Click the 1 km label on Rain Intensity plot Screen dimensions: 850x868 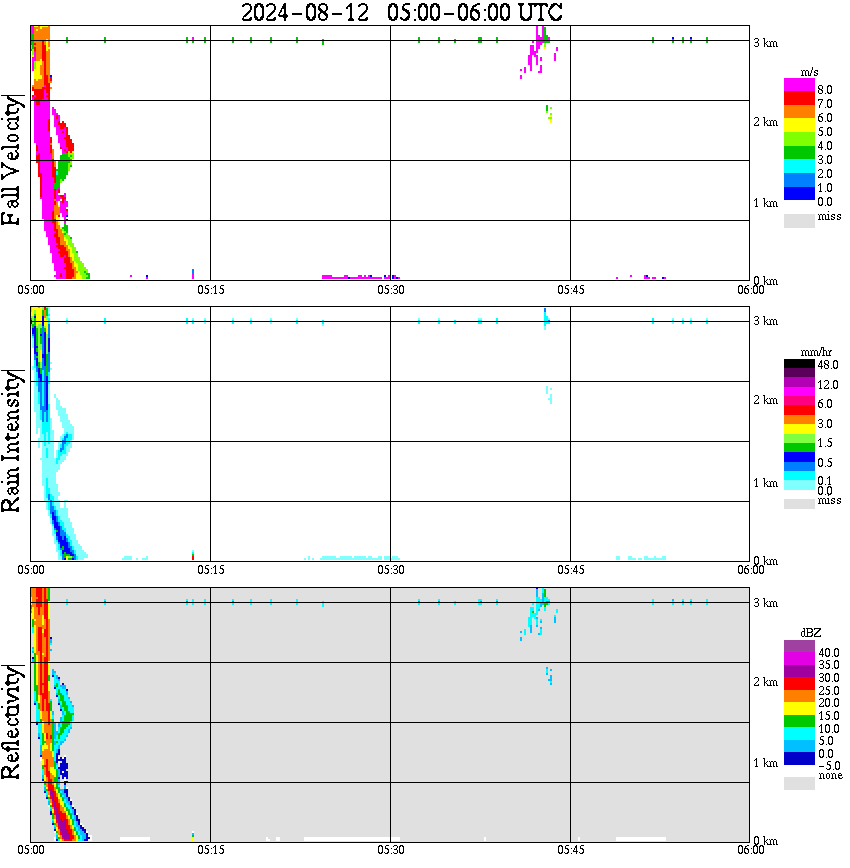click(765, 483)
